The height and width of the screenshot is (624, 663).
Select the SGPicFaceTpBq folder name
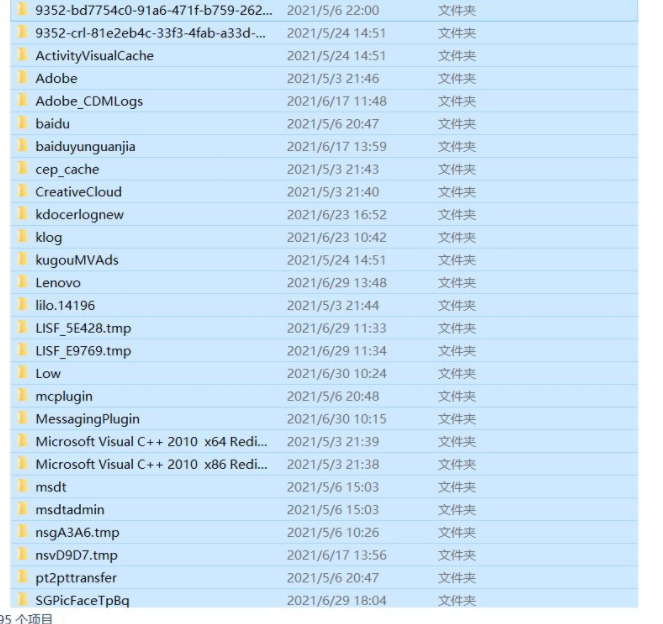[x=82, y=600]
